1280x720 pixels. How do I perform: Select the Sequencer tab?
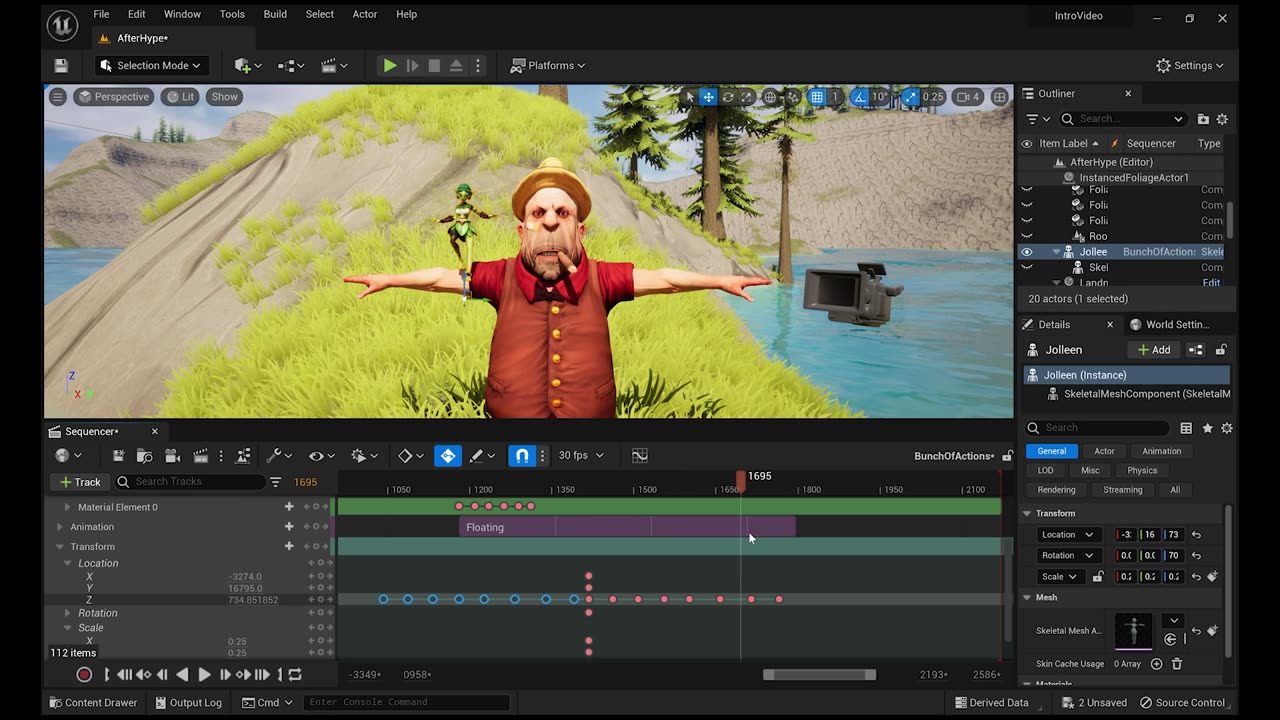click(x=91, y=431)
